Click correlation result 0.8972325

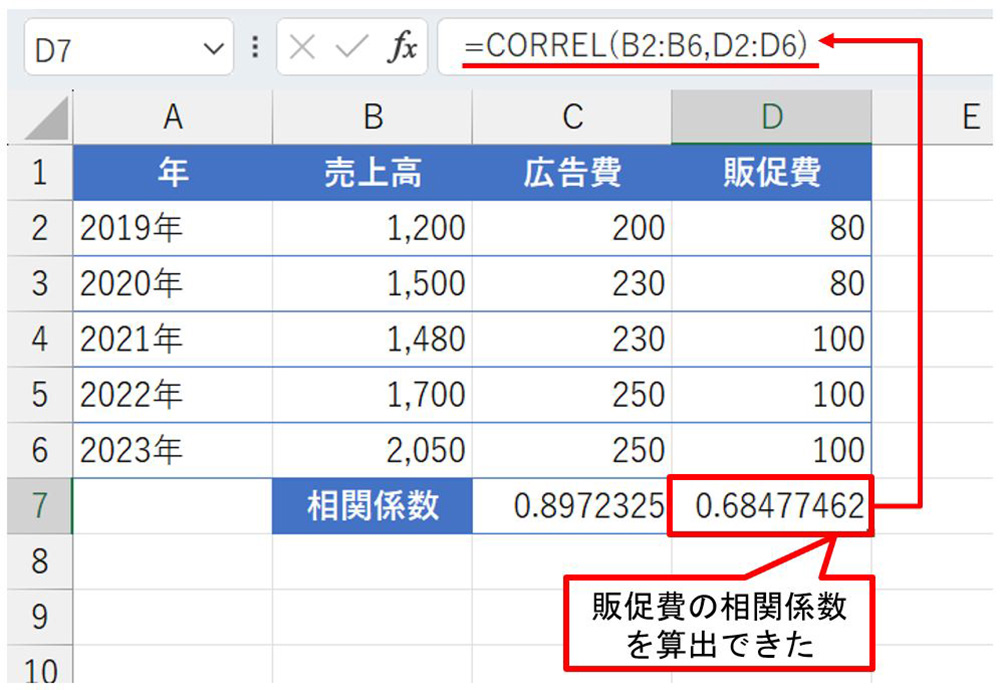[572, 506]
